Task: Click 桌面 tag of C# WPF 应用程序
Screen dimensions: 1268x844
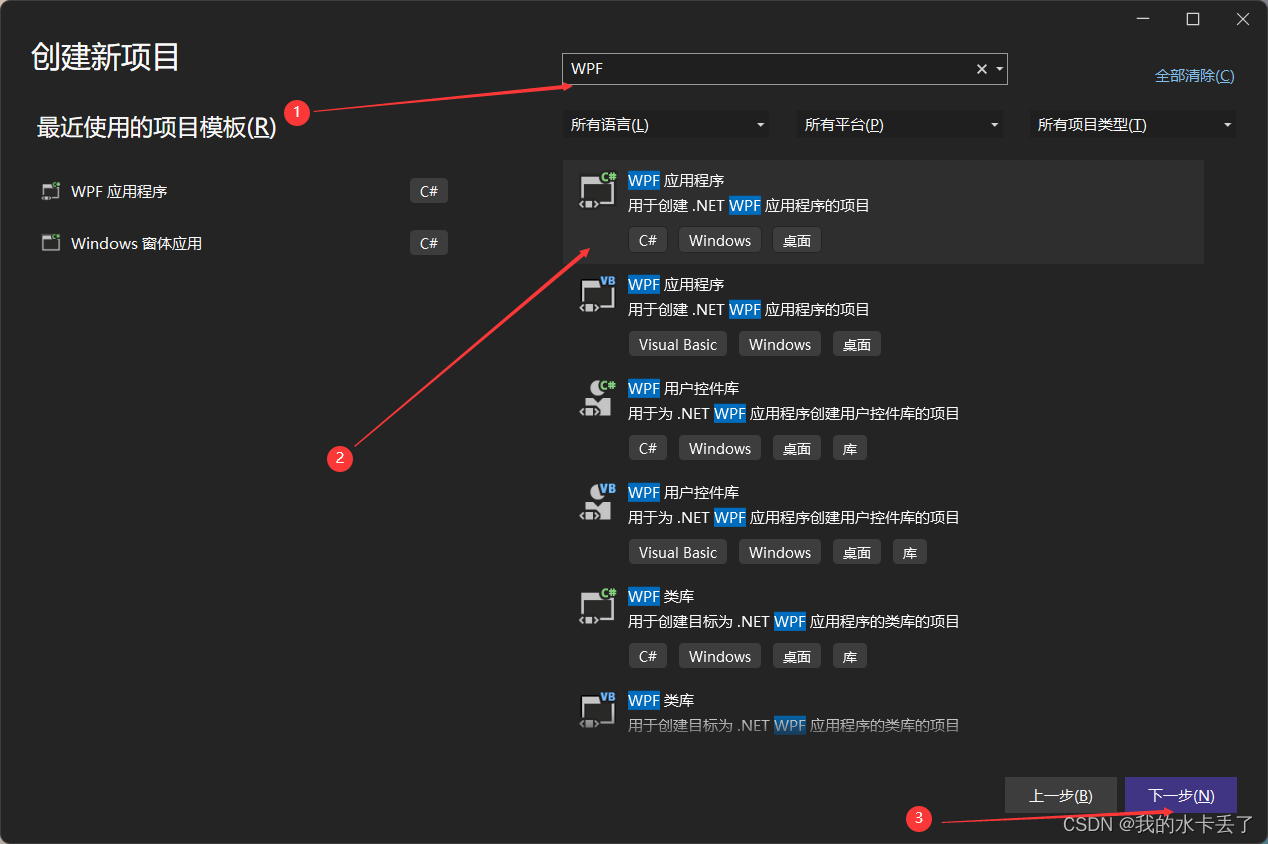Action: [x=797, y=240]
